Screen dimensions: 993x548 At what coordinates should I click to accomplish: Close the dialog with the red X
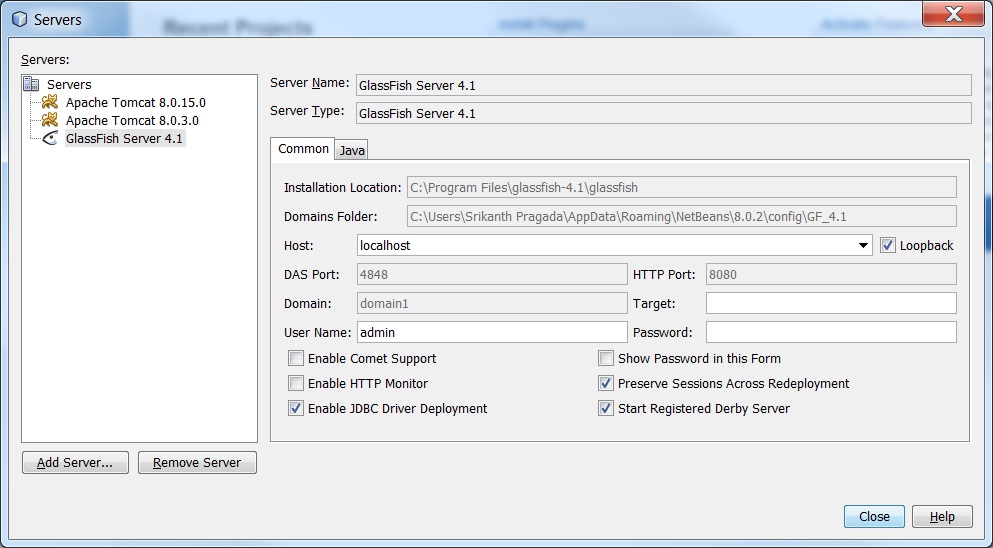coord(953,14)
